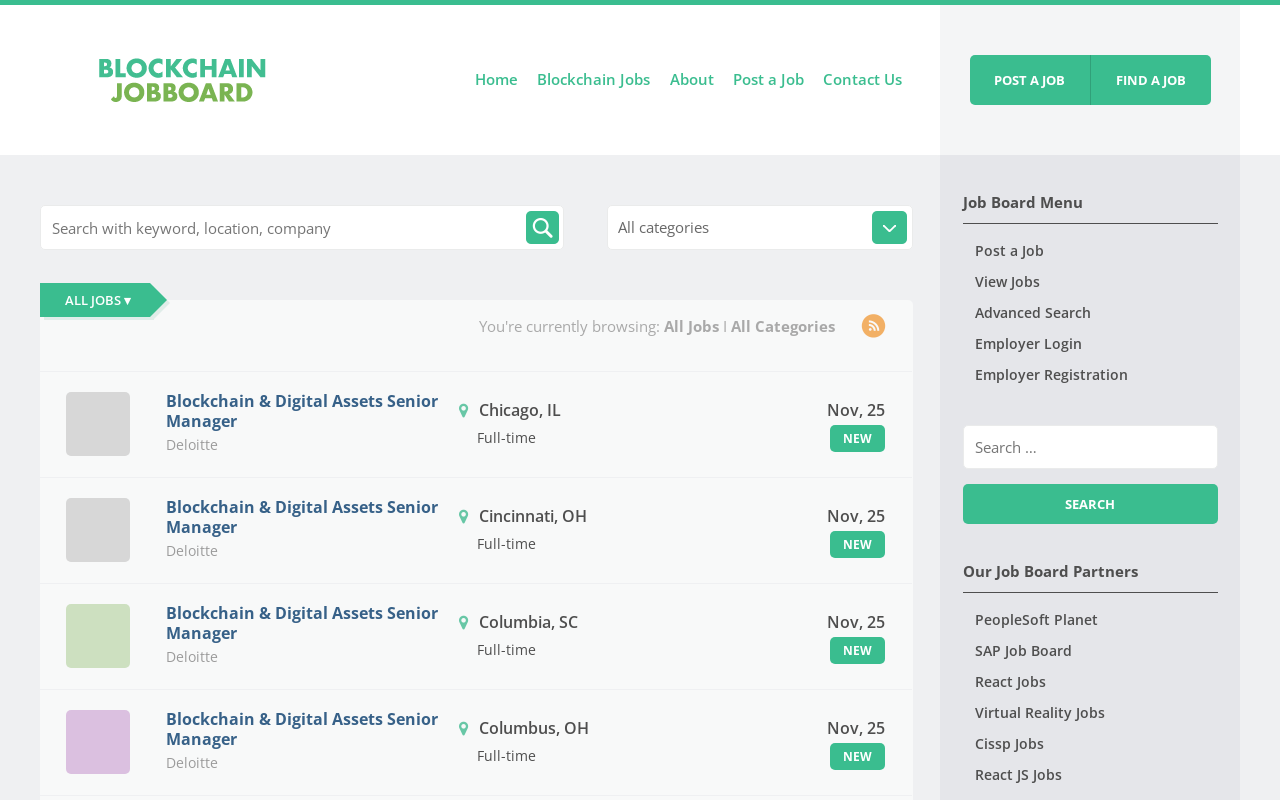
Task: Click the NEW badge on Columbus job
Action: pyautogui.click(x=857, y=757)
